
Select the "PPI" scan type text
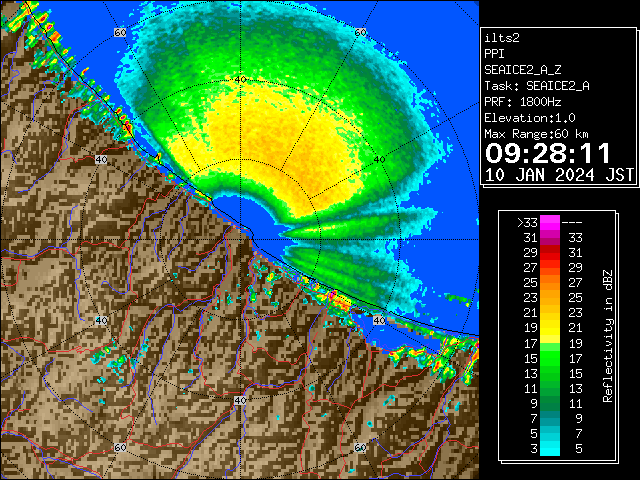click(494, 54)
